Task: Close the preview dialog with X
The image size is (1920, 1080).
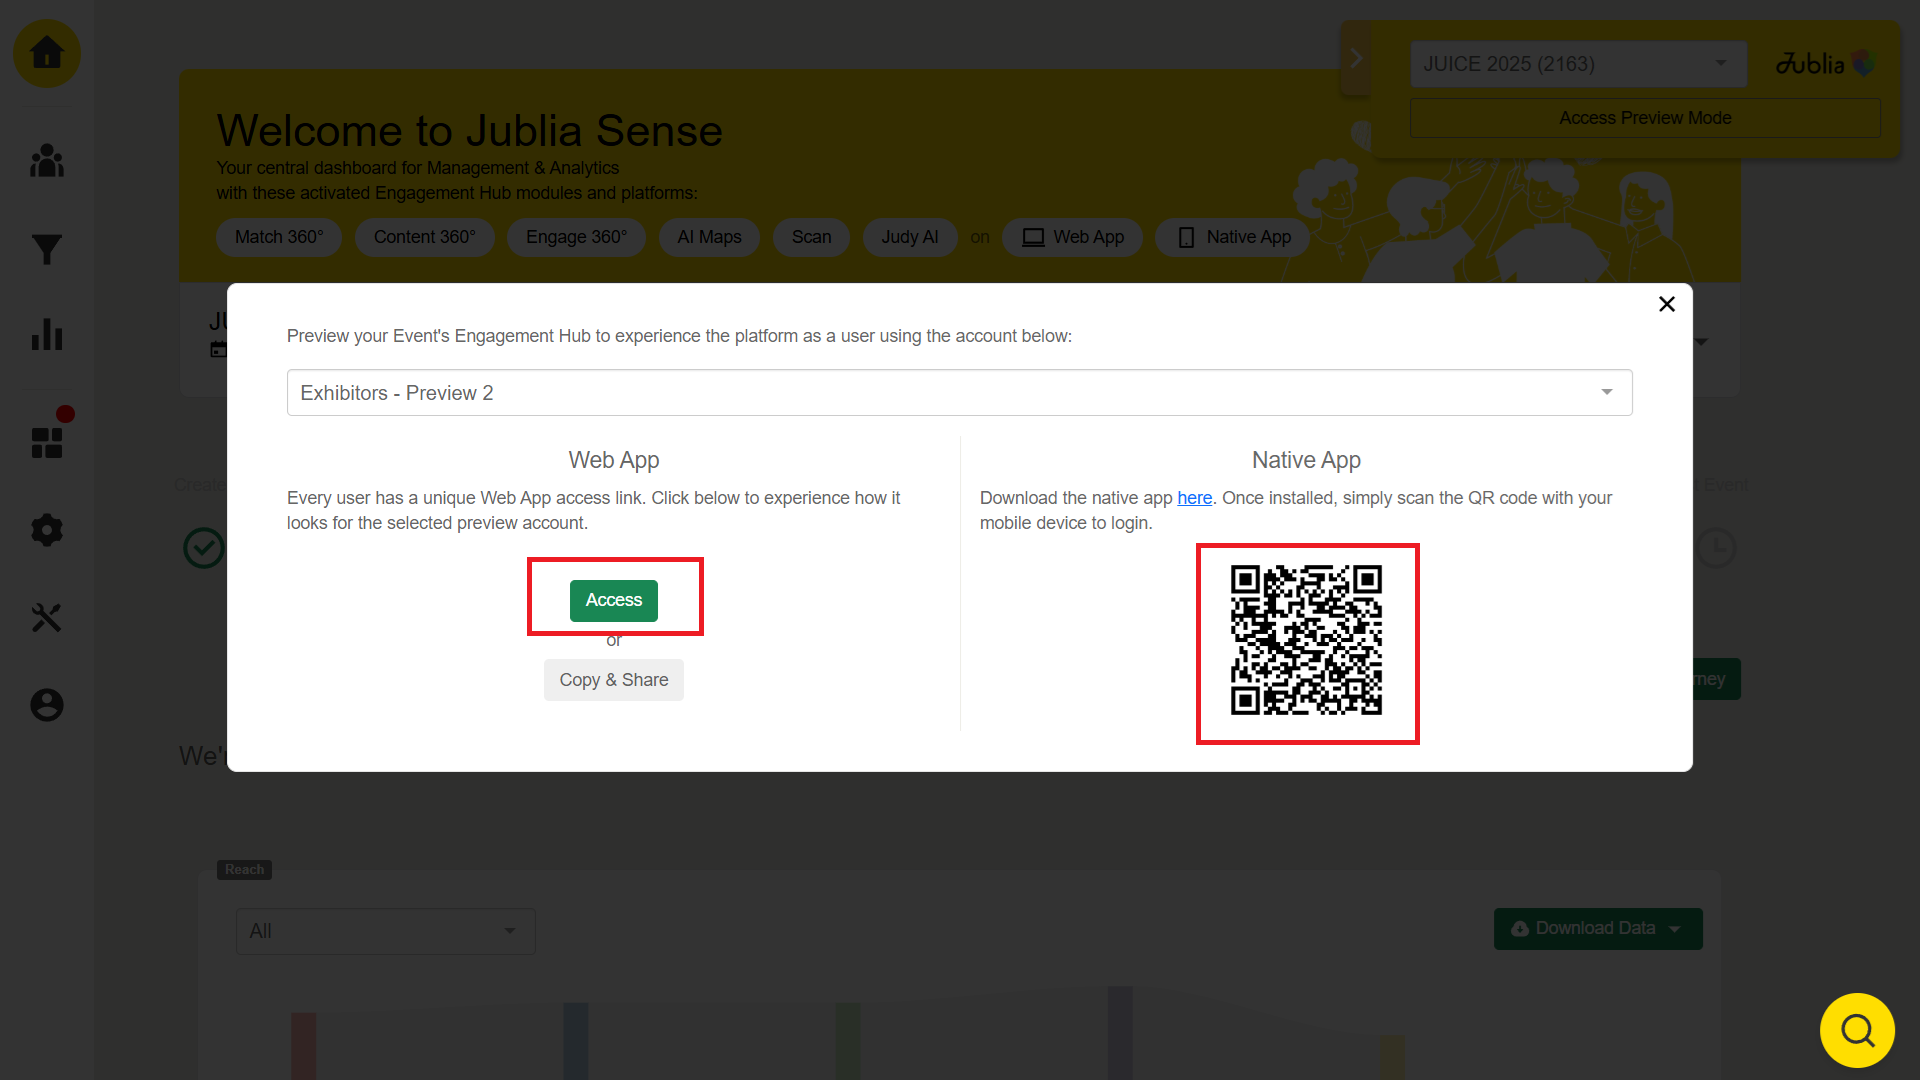Action: point(1666,304)
